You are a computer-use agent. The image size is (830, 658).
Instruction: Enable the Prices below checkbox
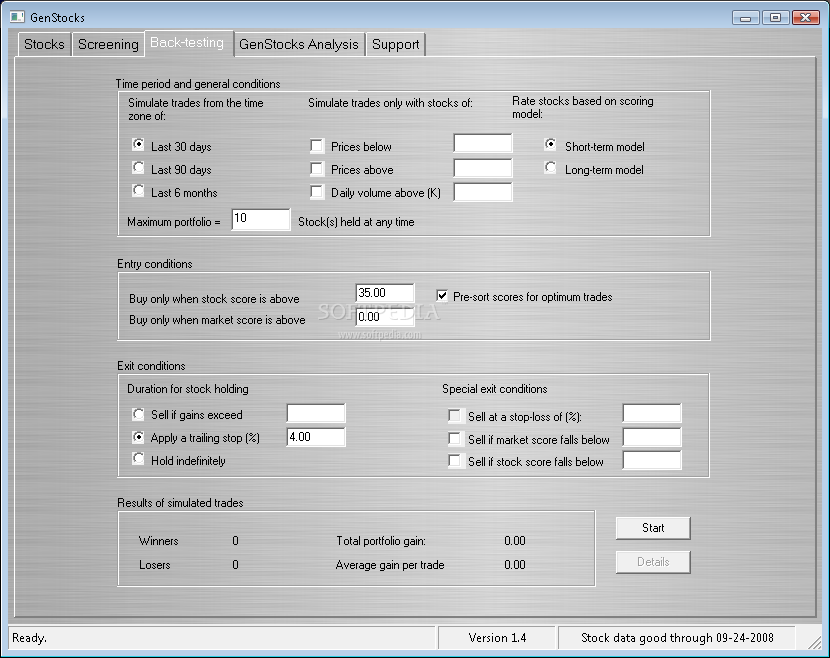pos(317,146)
